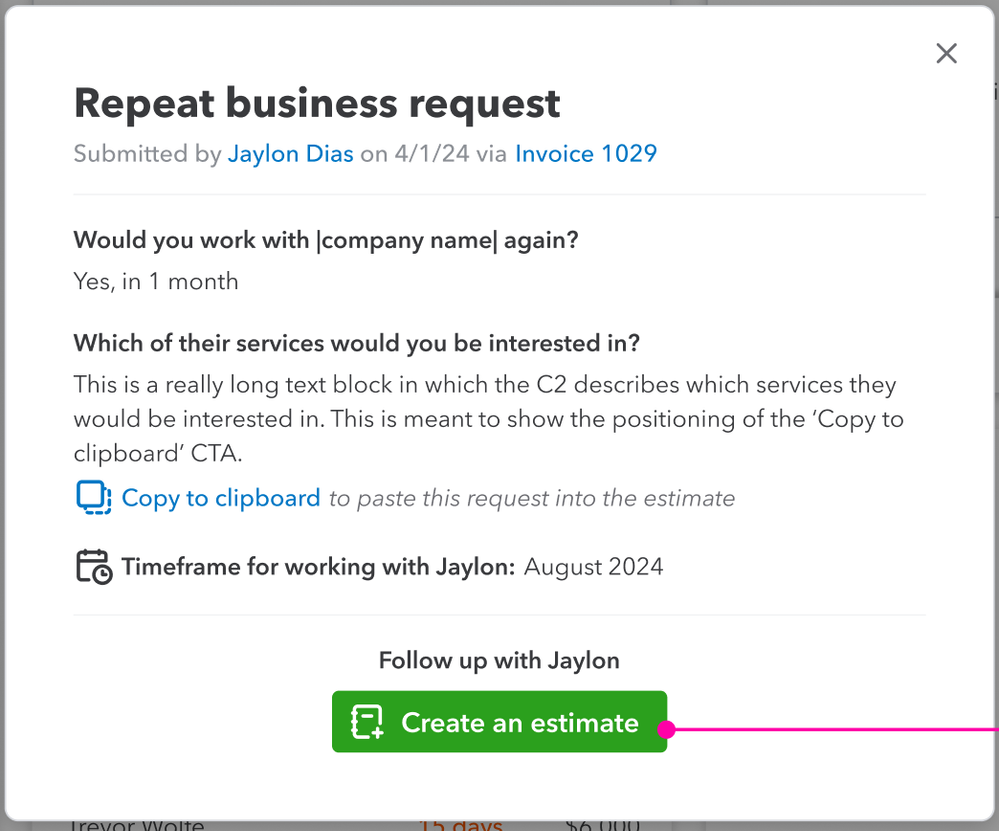Click the 'Which of their services' question
Image resolution: width=999 pixels, height=831 pixels.
coord(356,343)
